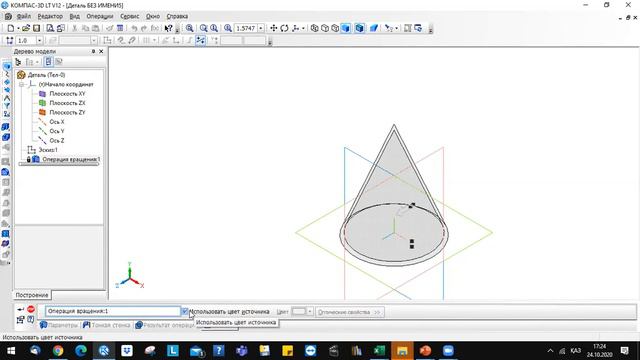Screen dimensions: 640x360
Task: Open the Windows Start menu
Action: coord(11,351)
